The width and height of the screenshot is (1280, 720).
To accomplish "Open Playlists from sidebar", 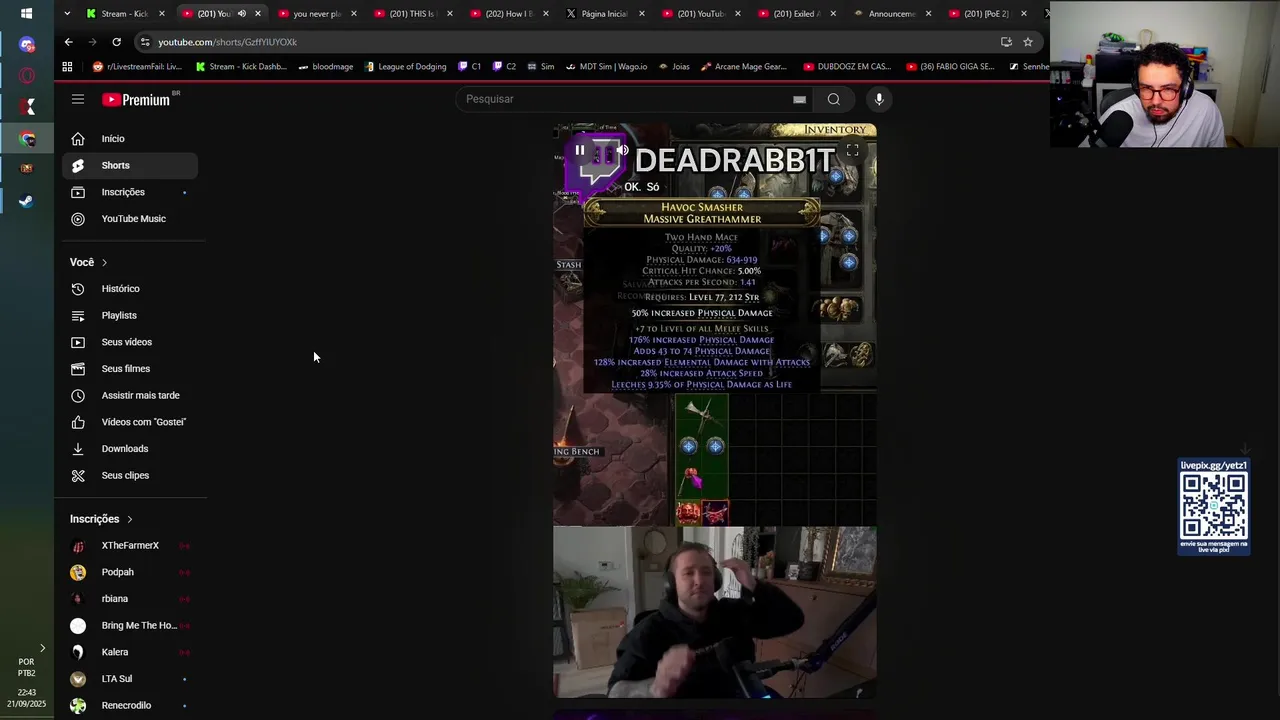I will coord(130,316).
